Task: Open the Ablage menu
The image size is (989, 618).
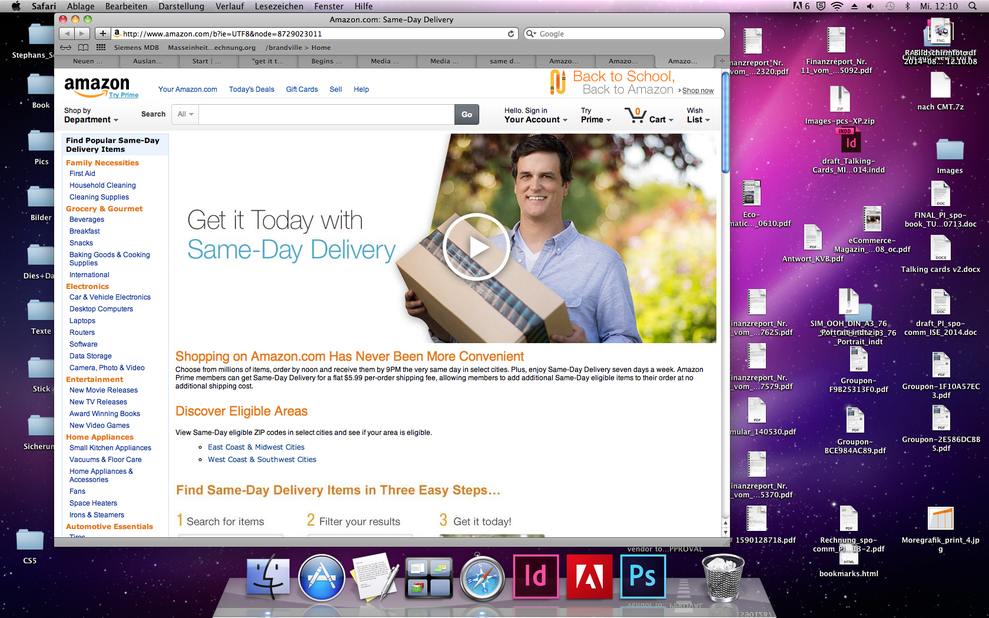Action: coord(81,6)
